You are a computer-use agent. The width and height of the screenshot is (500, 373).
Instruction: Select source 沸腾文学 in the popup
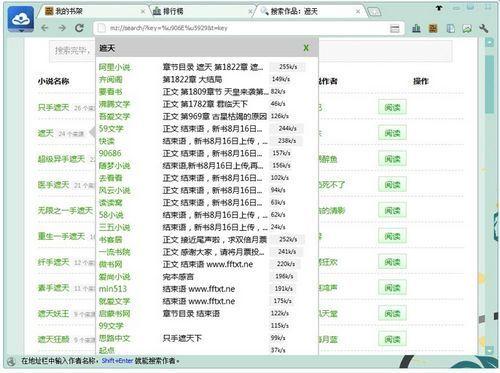[x=114, y=104]
